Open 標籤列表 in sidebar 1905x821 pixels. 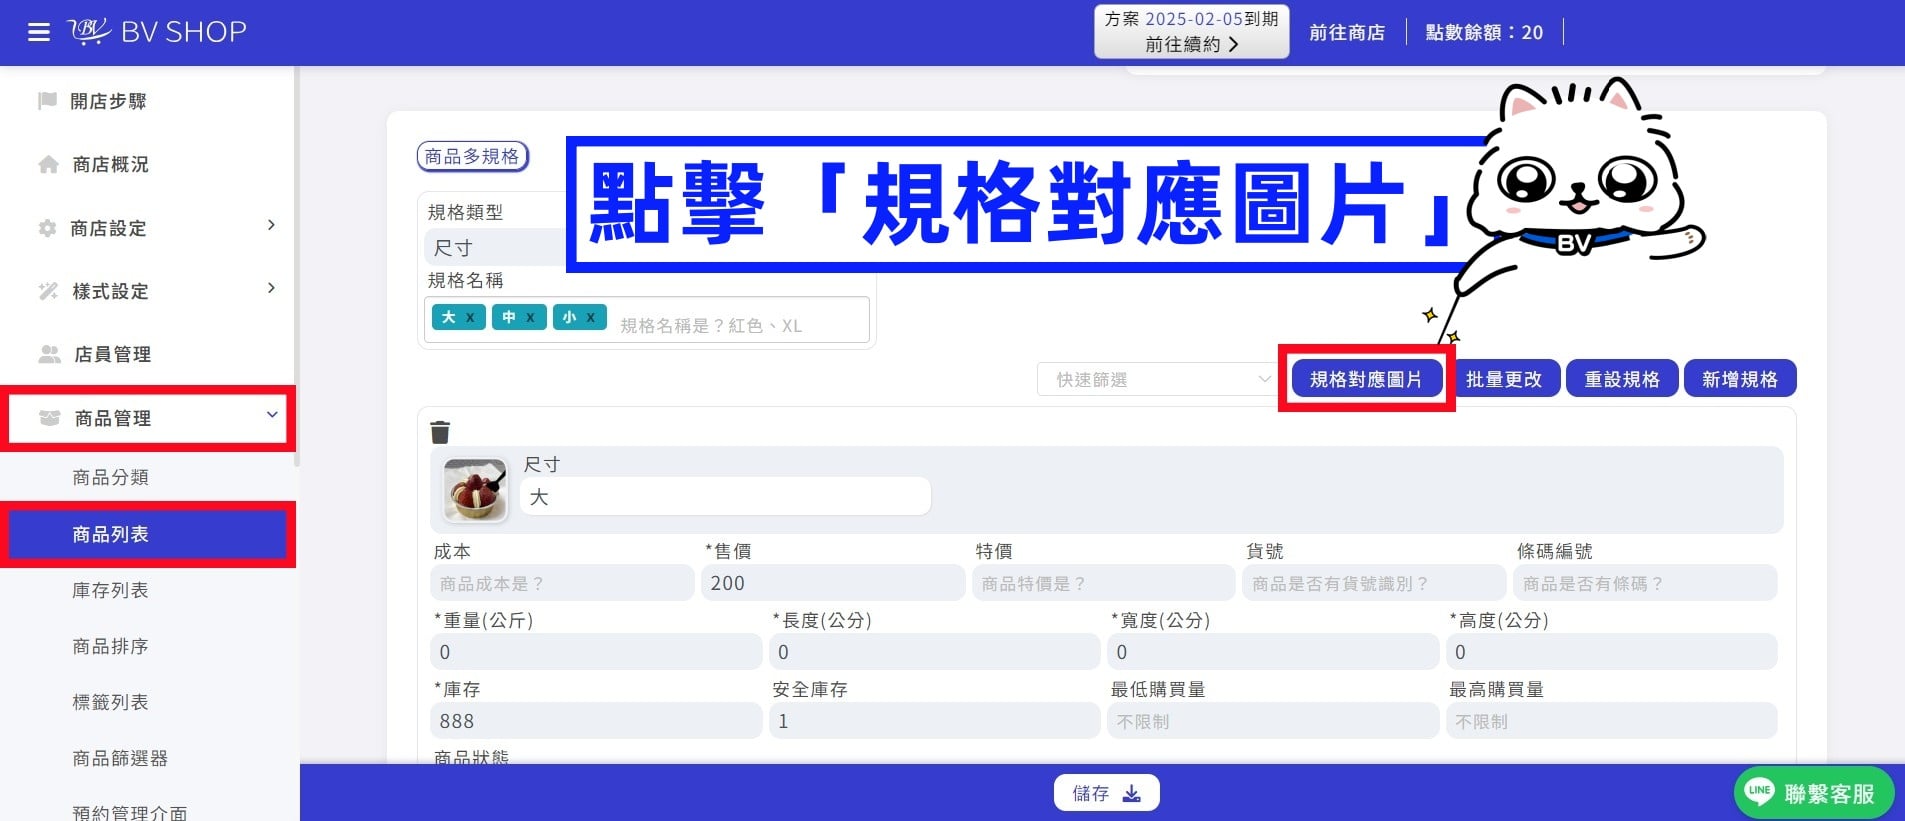[x=110, y=703]
